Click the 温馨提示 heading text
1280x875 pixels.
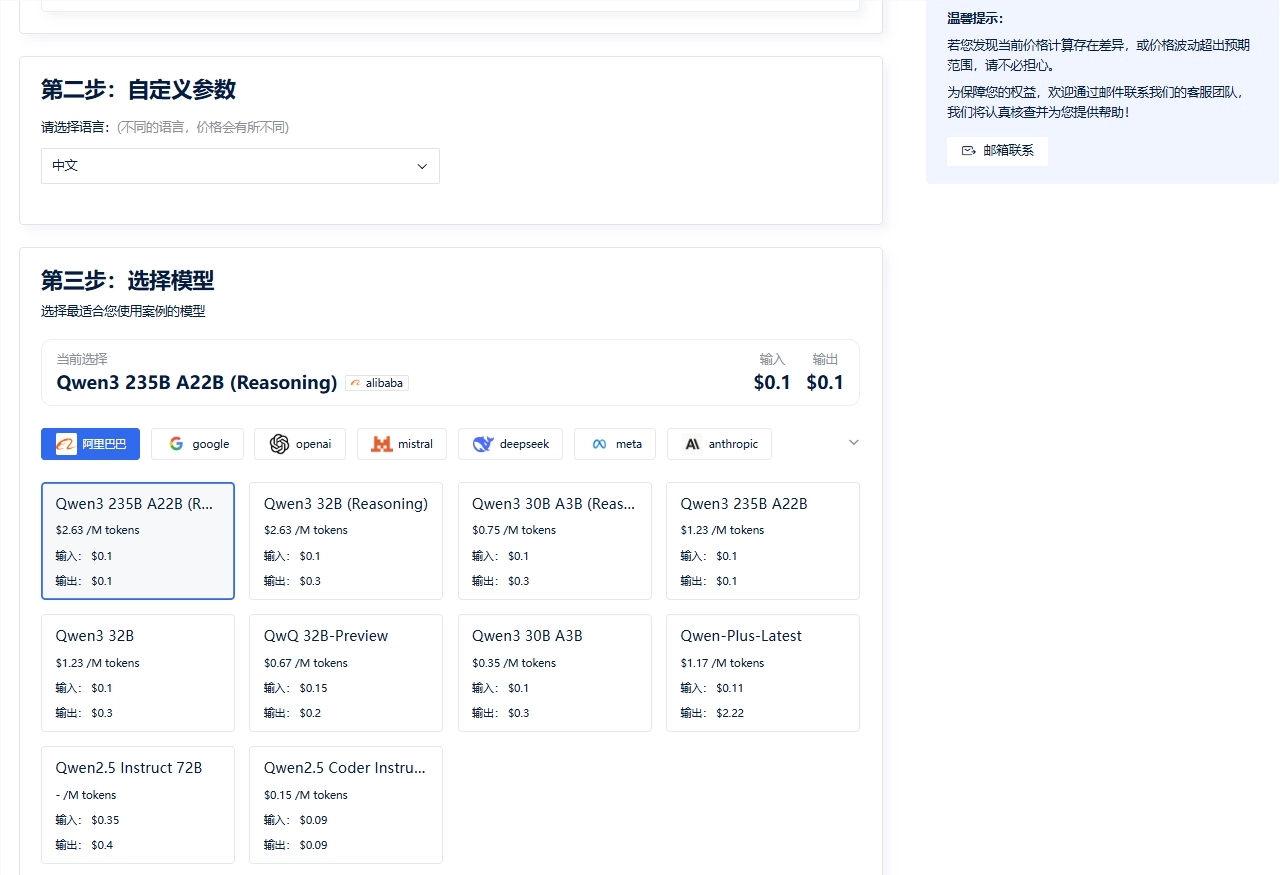(x=975, y=19)
